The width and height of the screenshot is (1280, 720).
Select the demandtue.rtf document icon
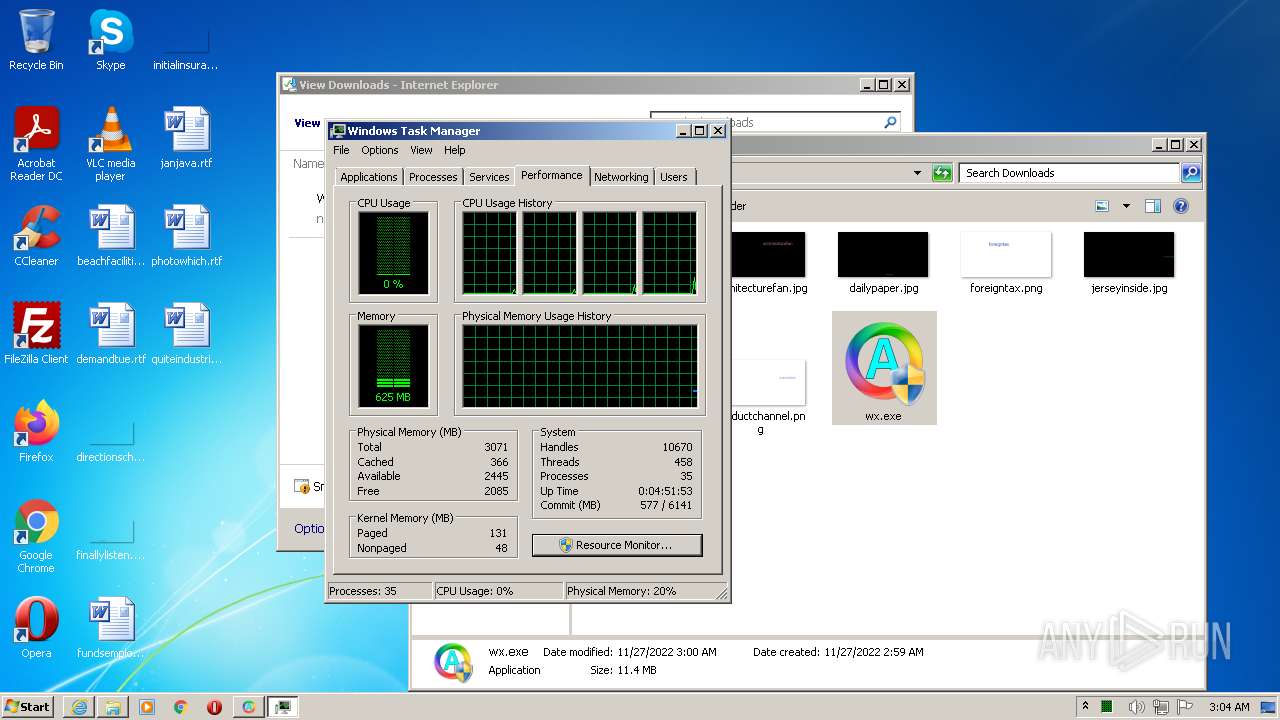point(110,333)
